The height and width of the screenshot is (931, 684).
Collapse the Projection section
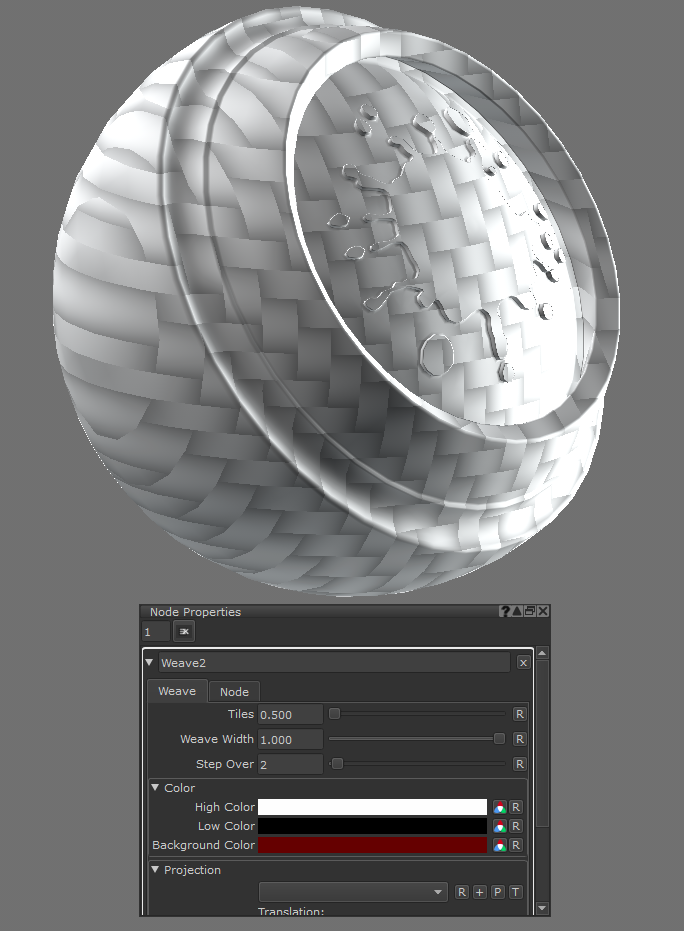coord(156,870)
